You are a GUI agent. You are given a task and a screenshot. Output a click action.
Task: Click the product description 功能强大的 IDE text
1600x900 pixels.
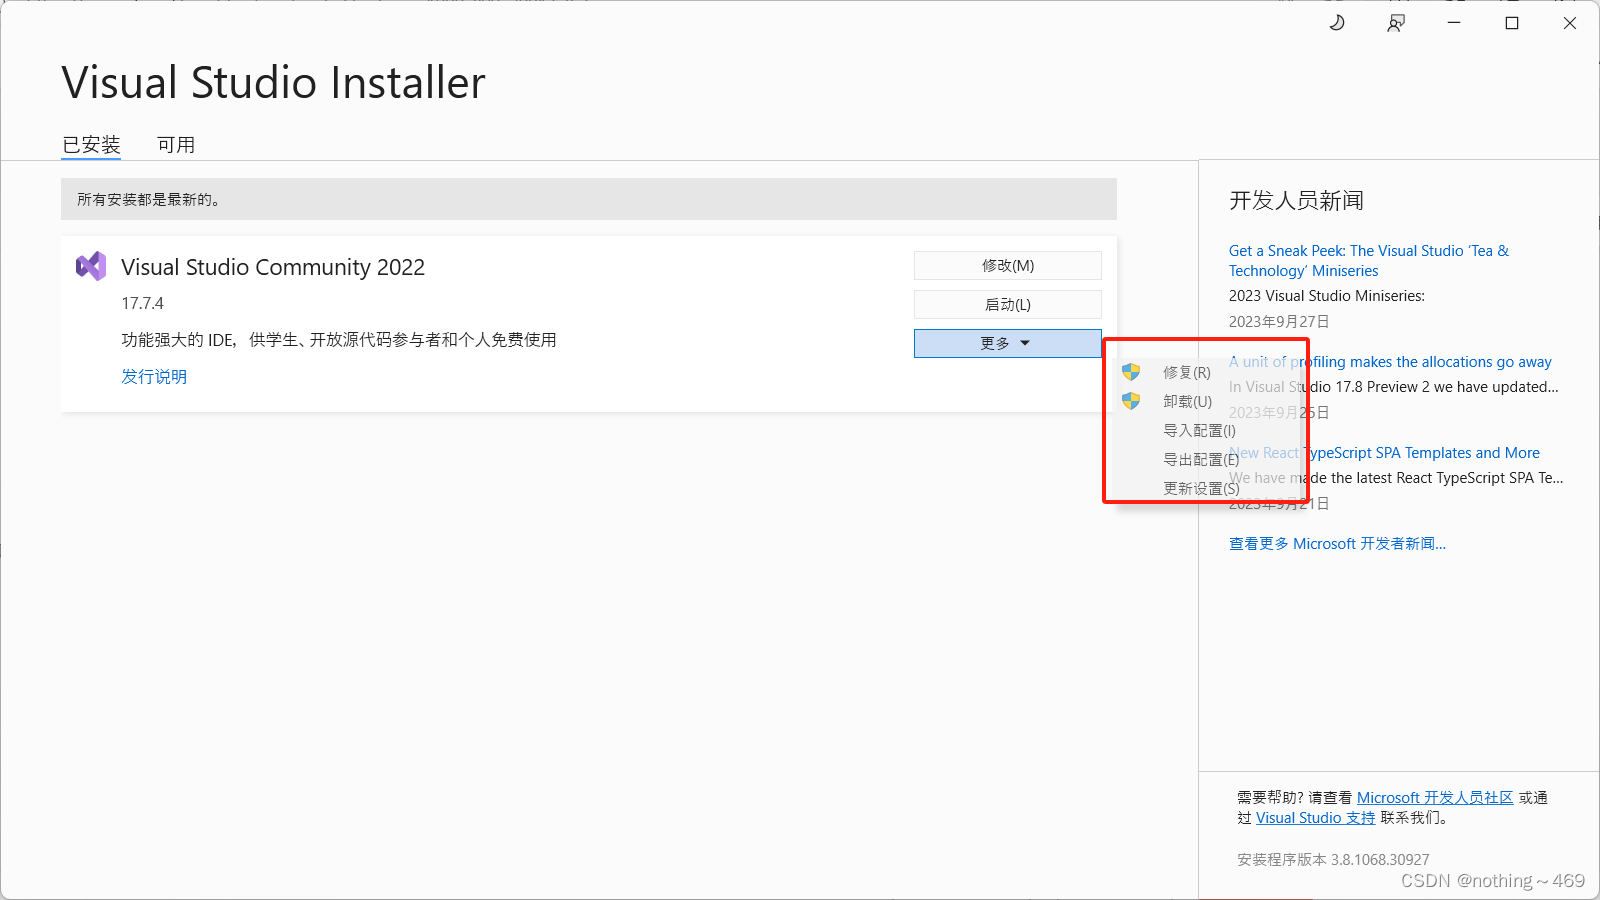coord(339,340)
